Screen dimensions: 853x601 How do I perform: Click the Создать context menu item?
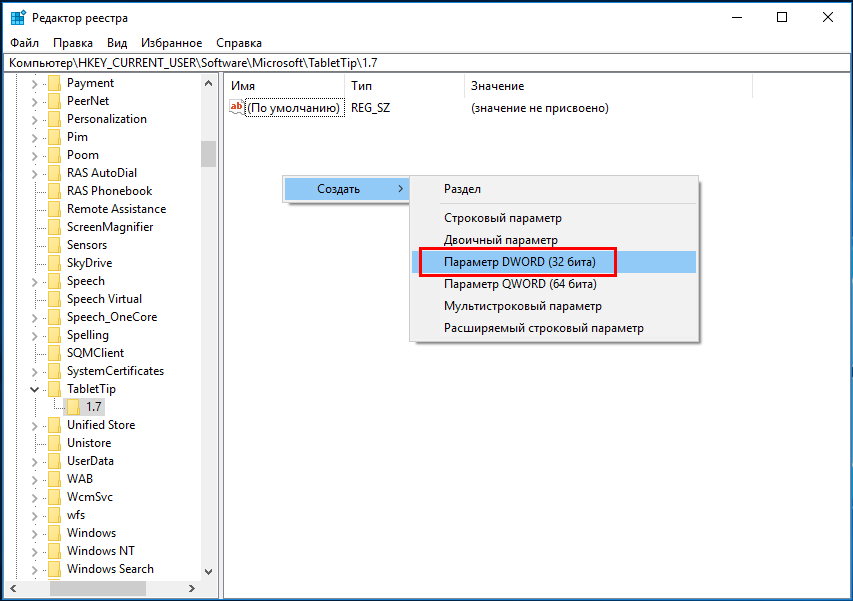click(x=346, y=189)
